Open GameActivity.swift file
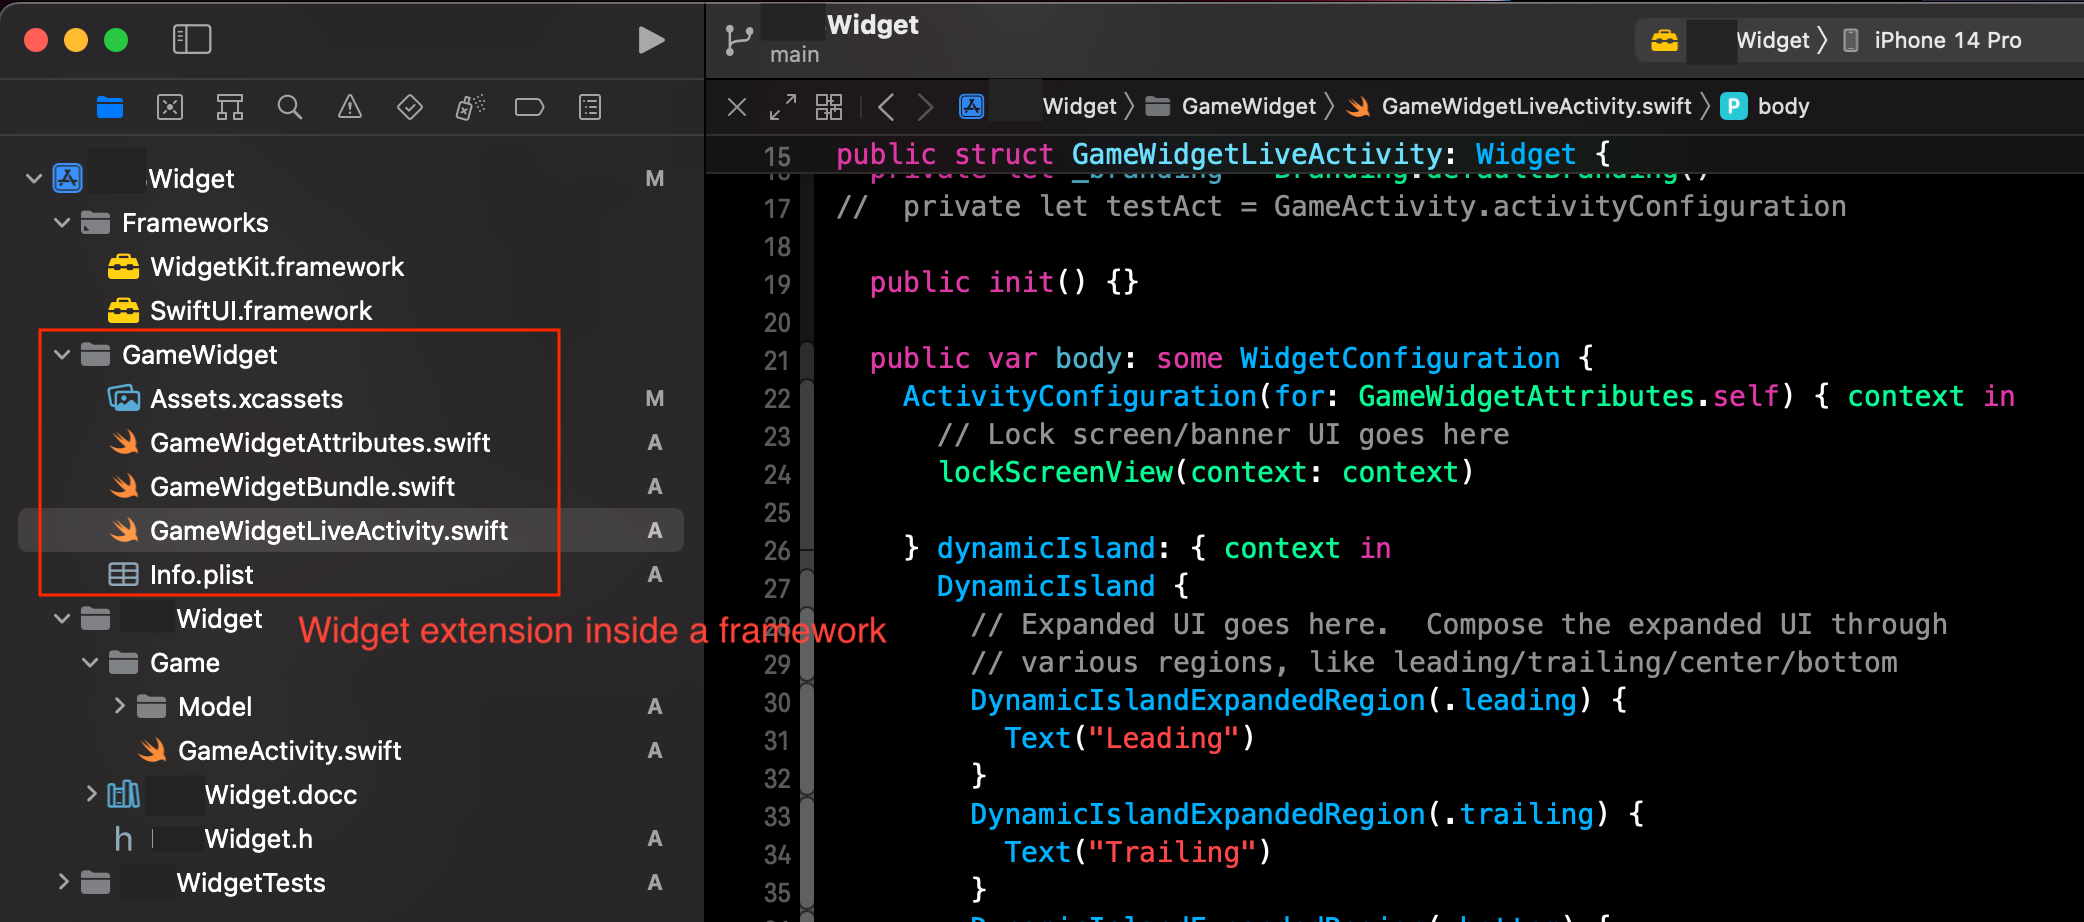The image size is (2084, 922). [289, 751]
